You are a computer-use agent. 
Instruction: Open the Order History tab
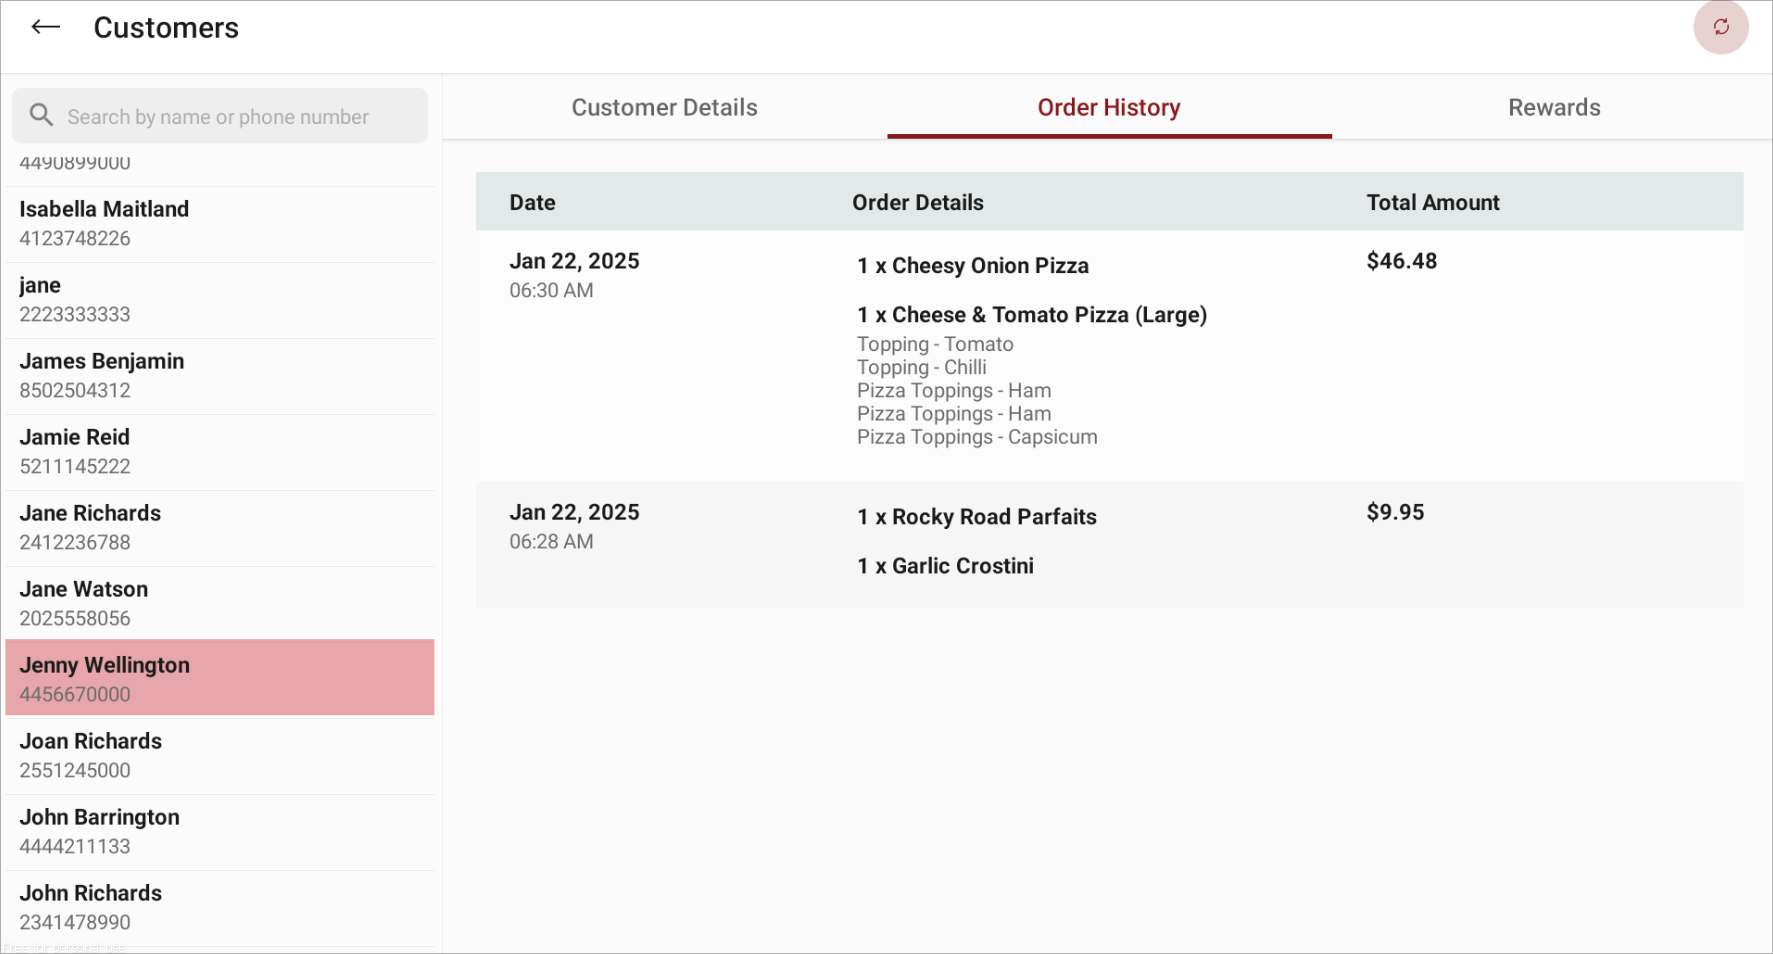[1109, 107]
